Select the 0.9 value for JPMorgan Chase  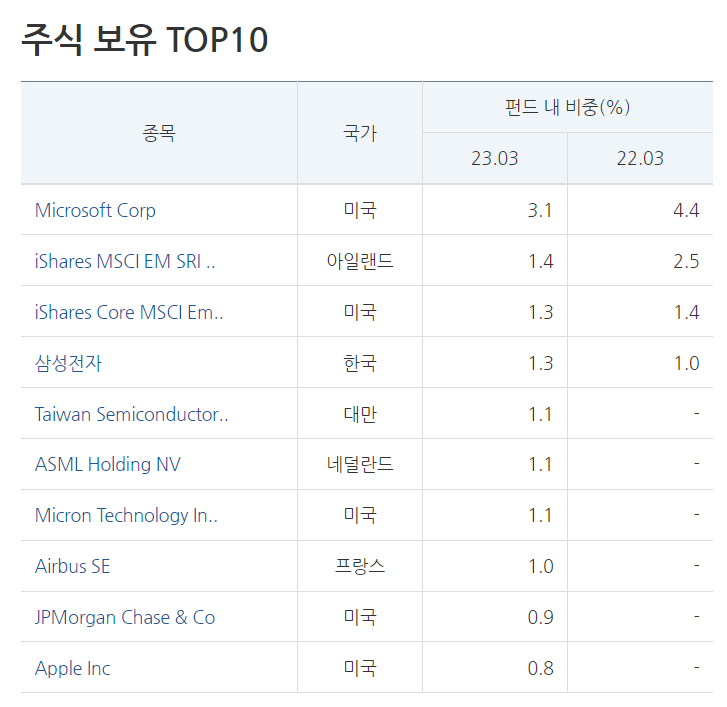coord(541,618)
